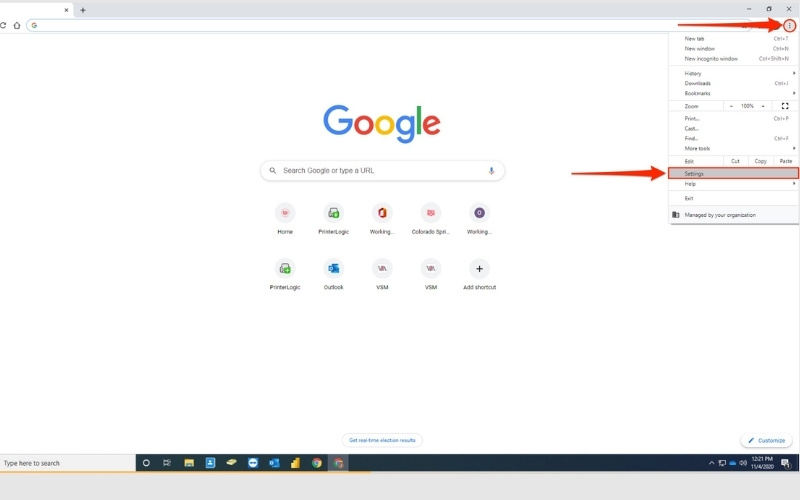Open the VSM shortcut beside Add shortcut
The image size is (800, 500).
click(431, 274)
